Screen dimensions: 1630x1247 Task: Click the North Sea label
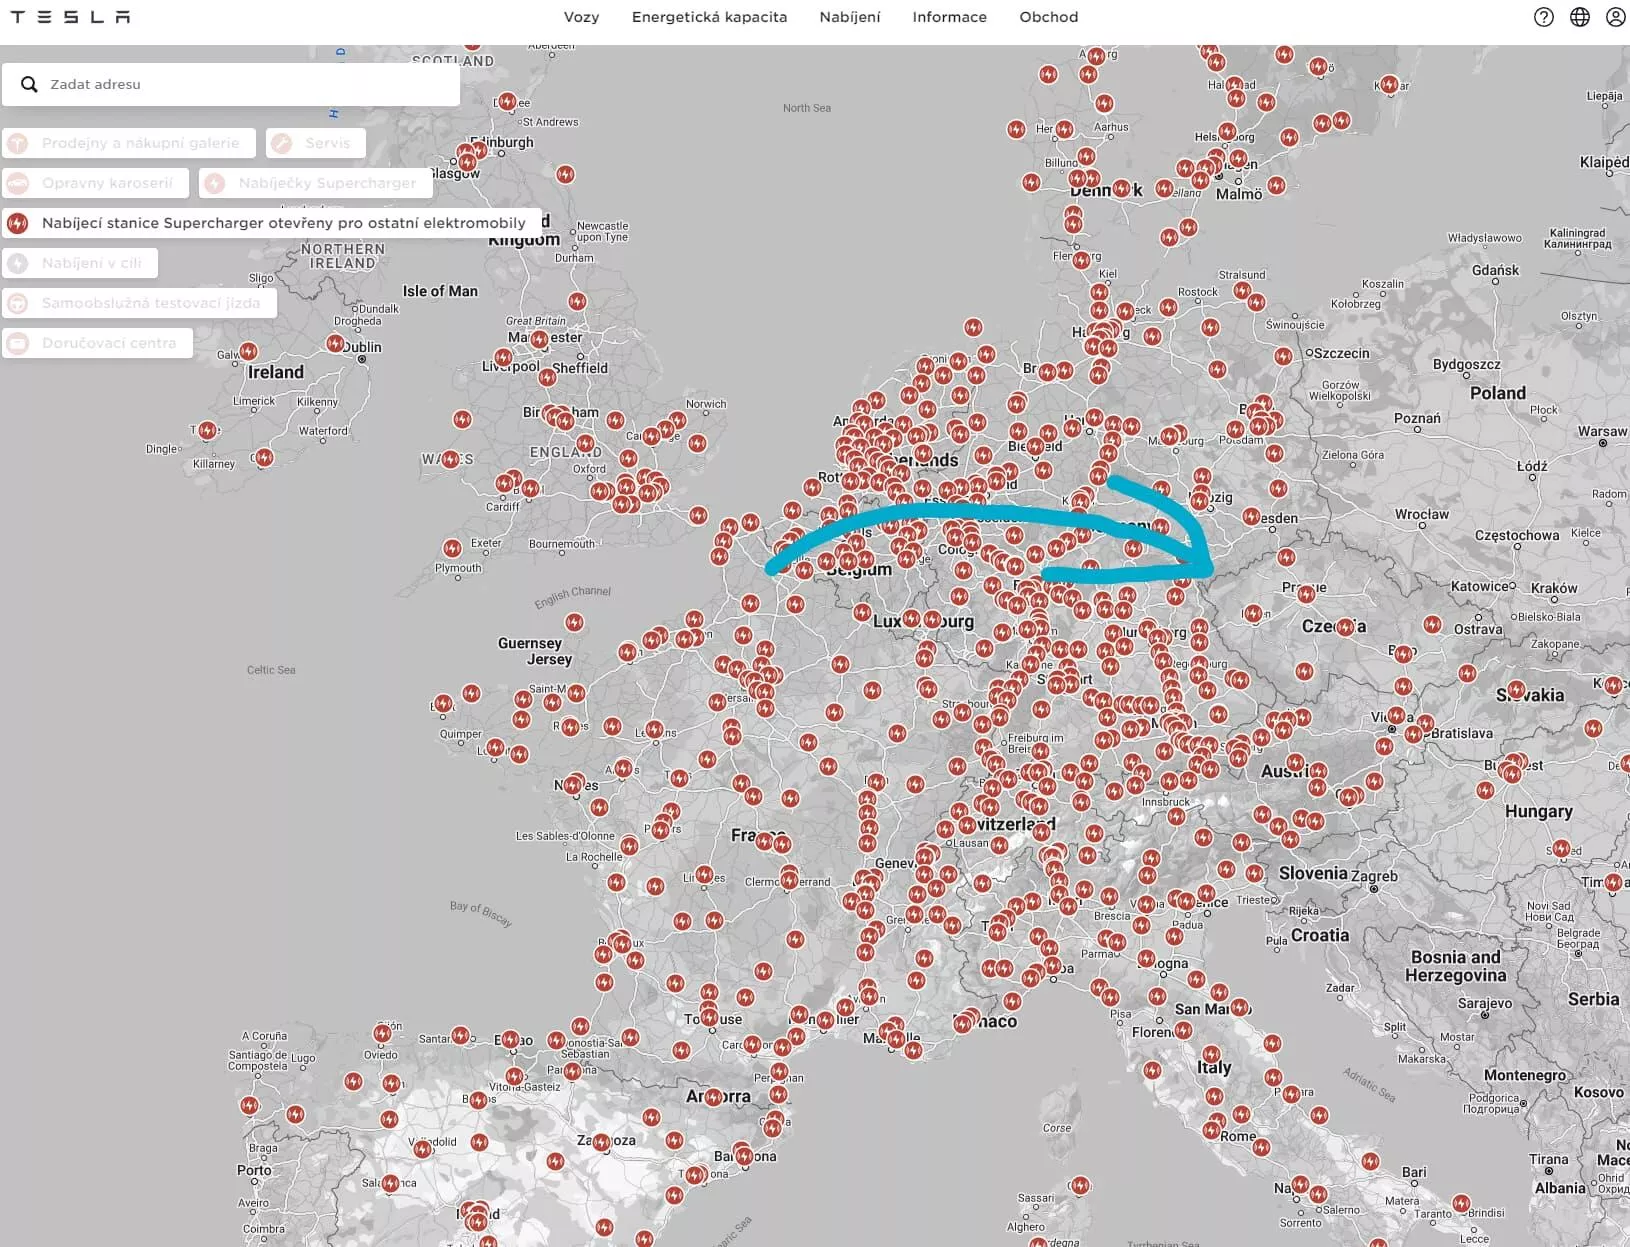(807, 108)
